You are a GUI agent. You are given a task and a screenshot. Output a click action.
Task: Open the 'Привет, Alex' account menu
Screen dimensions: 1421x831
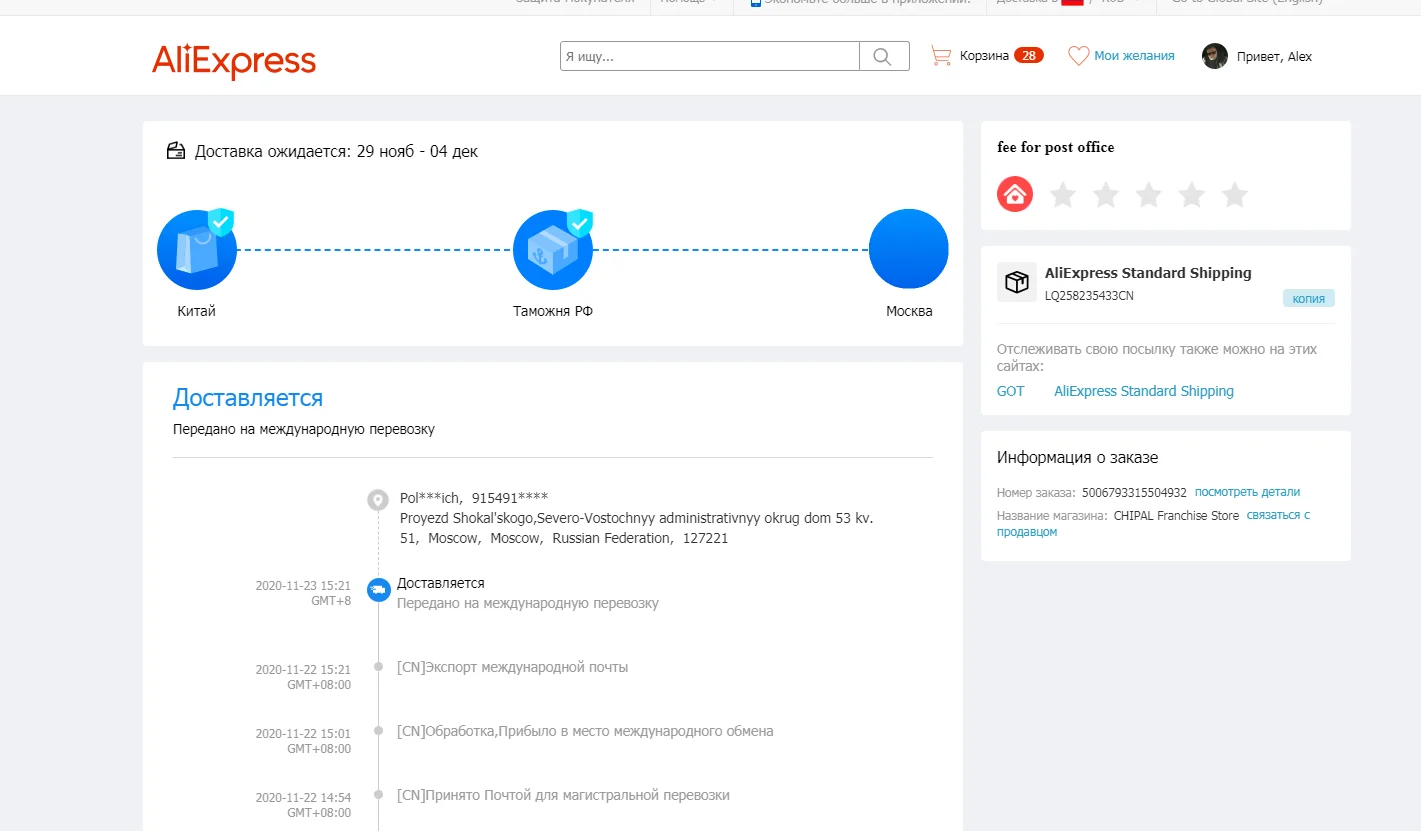click(1274, 57)
